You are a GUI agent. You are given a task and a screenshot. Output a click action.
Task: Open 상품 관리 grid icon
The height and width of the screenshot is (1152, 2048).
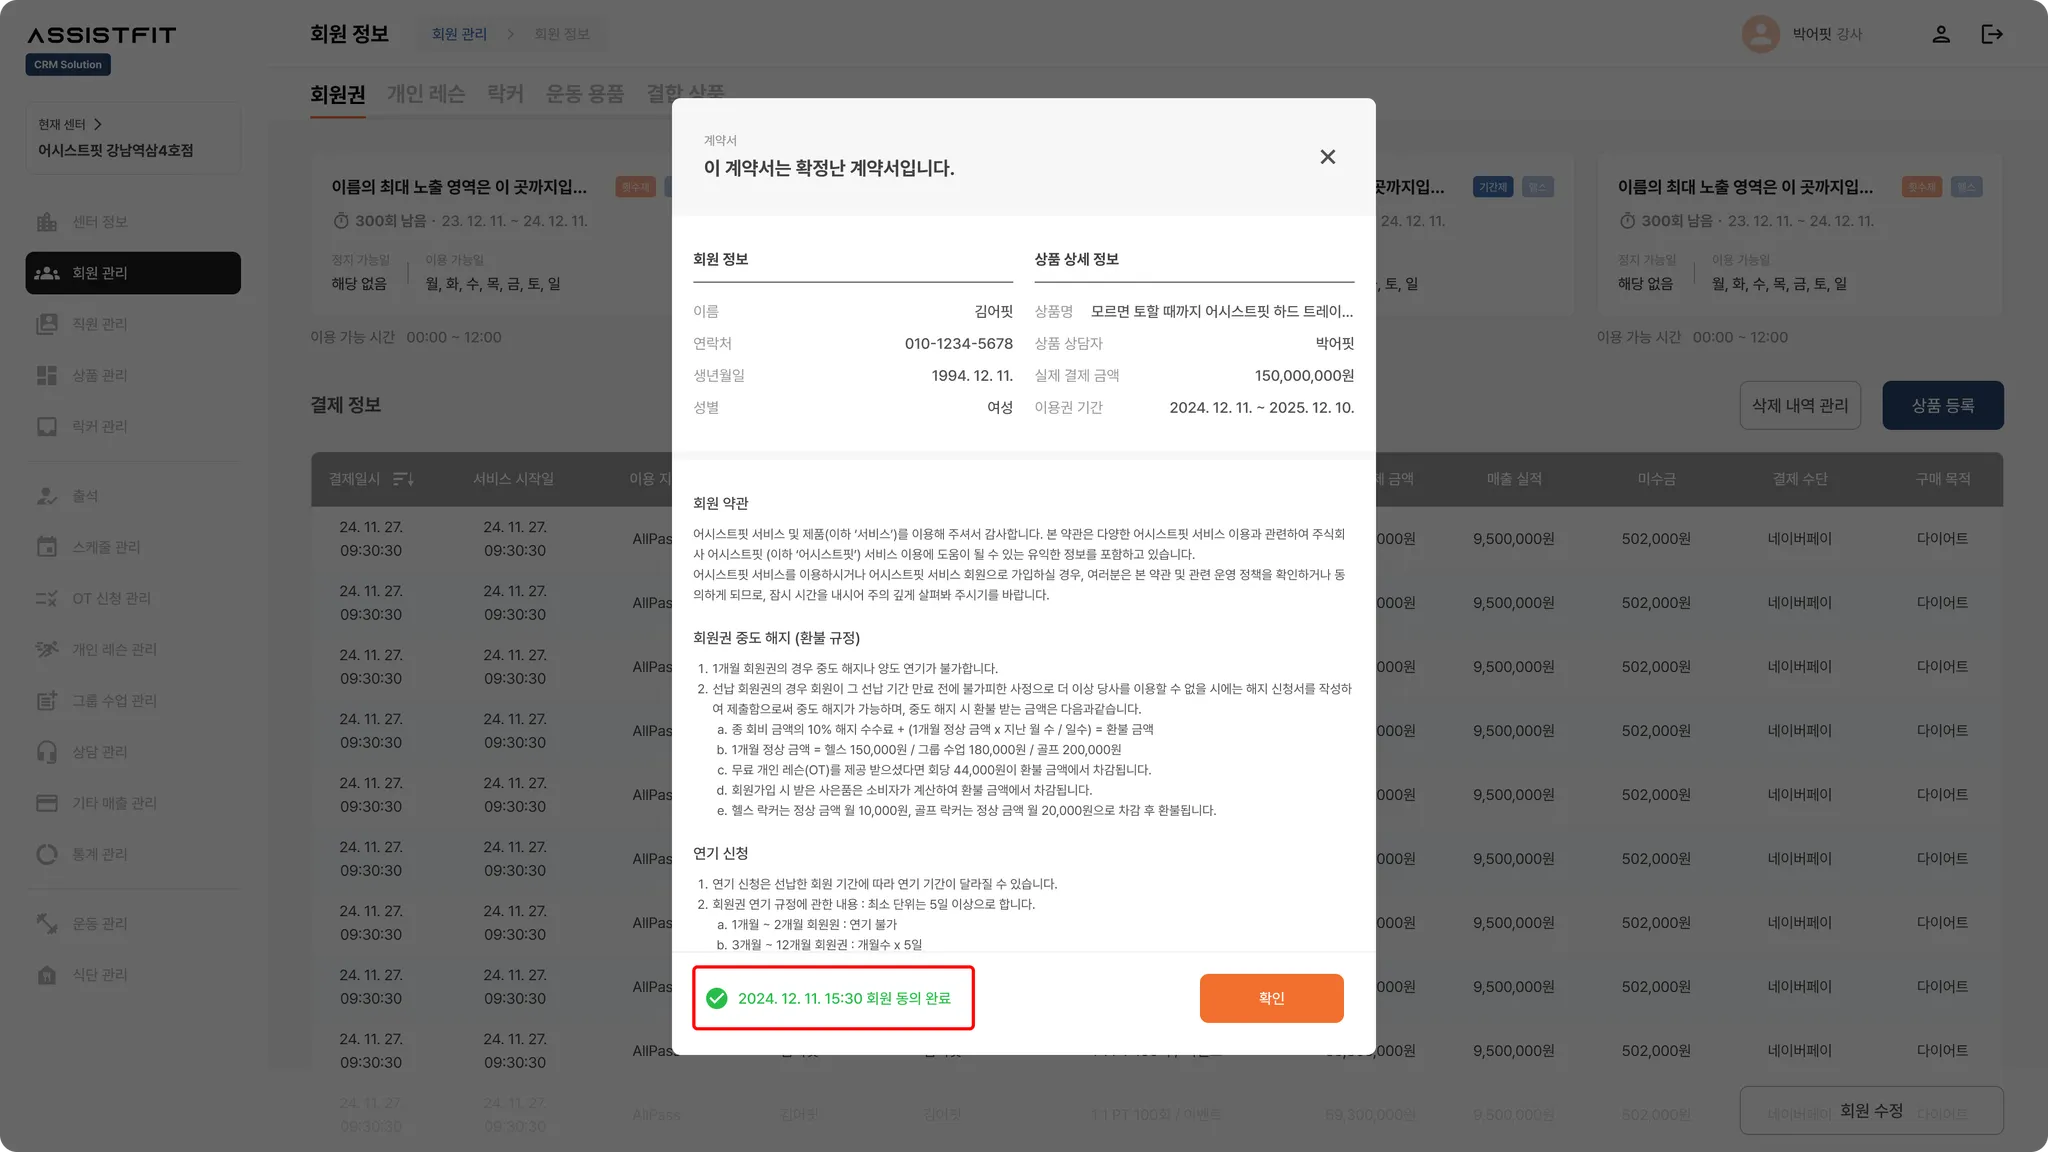coord(47,375)
